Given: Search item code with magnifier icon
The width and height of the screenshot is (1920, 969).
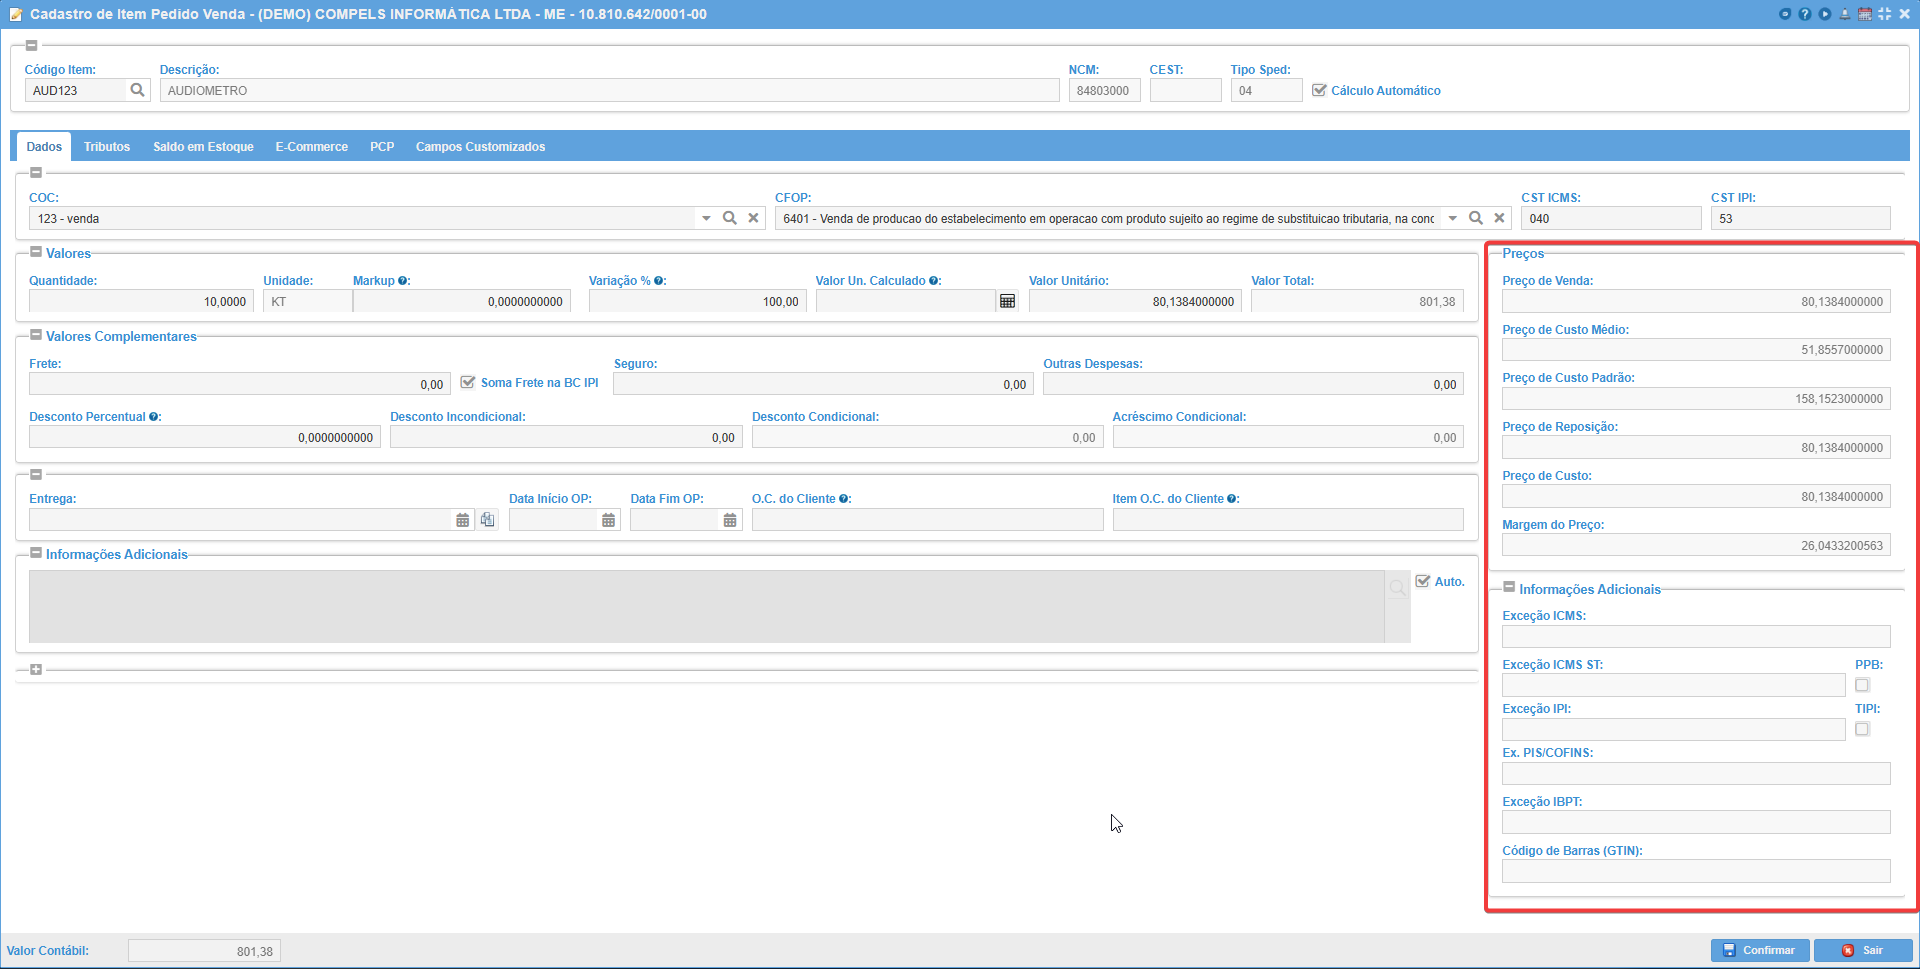Looking at the screenshot, I should 138,90.
